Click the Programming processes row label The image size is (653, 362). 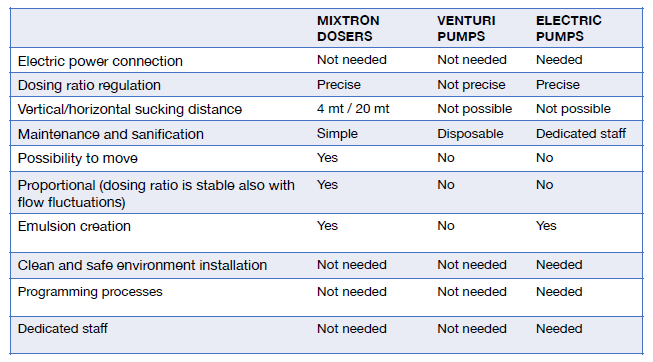tap(90, 292)
